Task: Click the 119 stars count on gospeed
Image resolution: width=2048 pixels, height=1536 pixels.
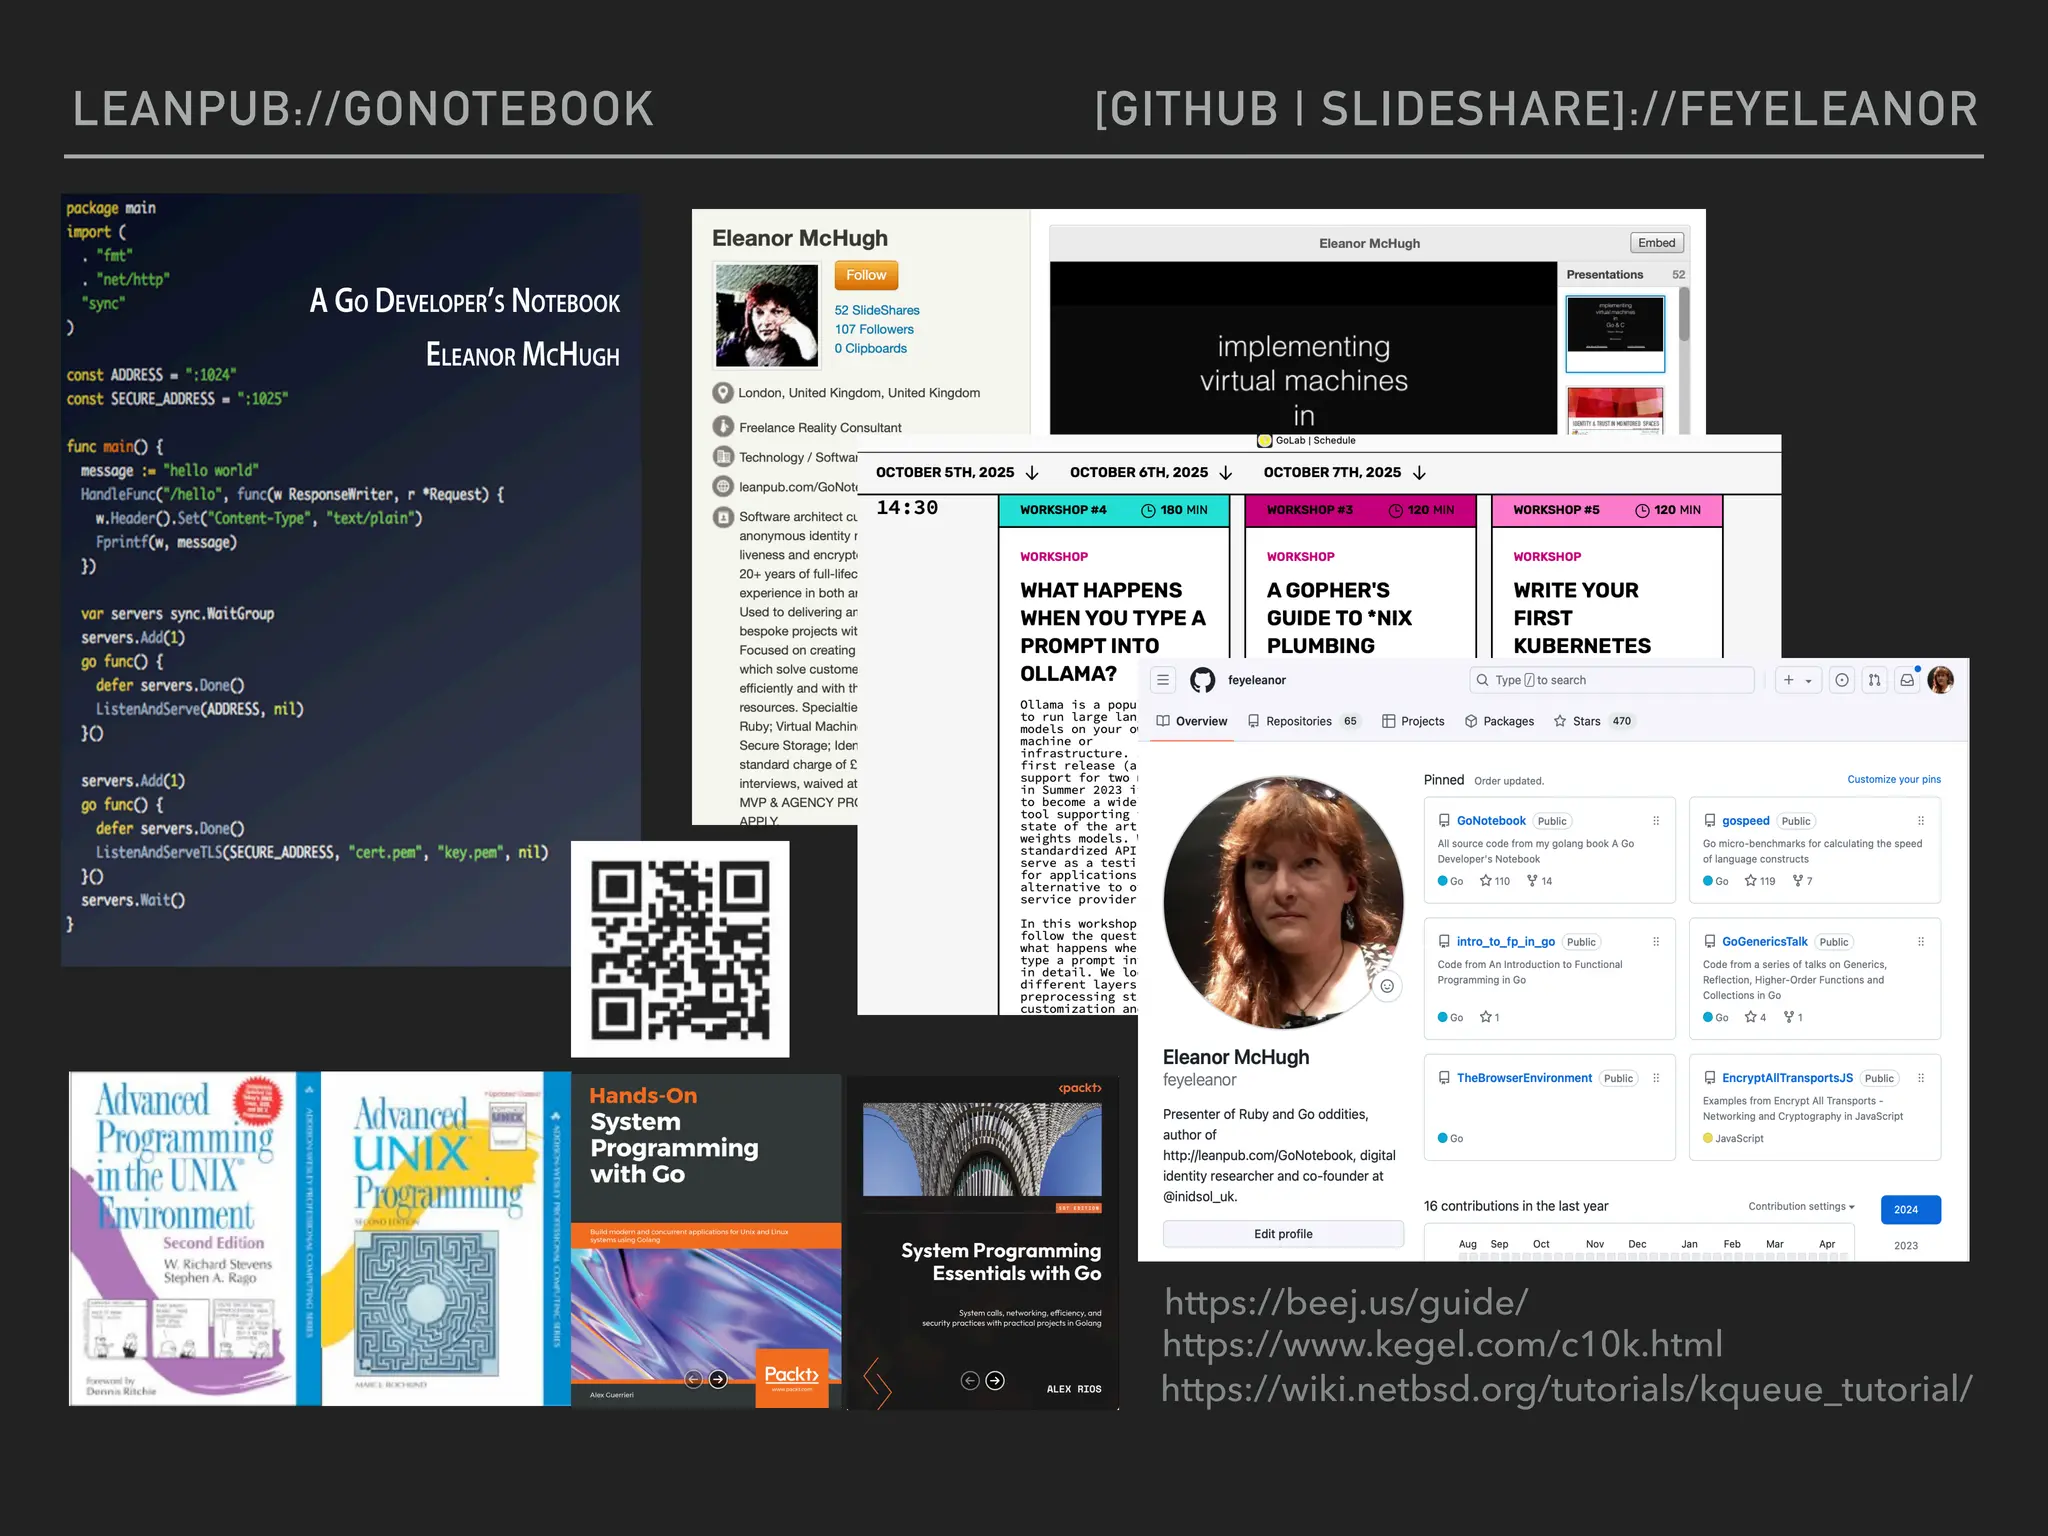Action: coord(1760,881)
